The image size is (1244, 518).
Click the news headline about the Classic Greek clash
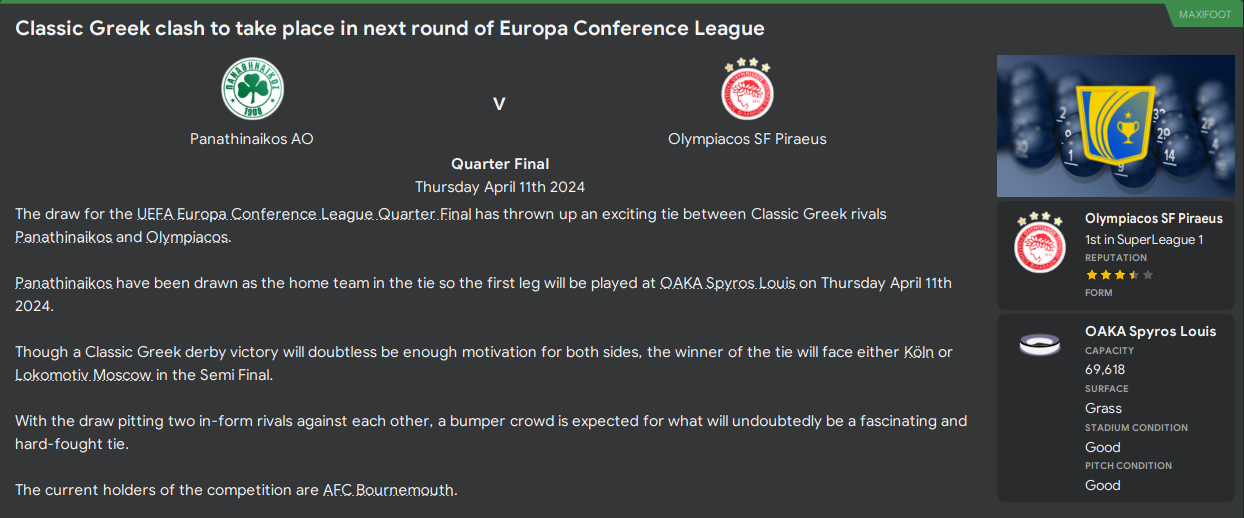[x=390, y=28]
